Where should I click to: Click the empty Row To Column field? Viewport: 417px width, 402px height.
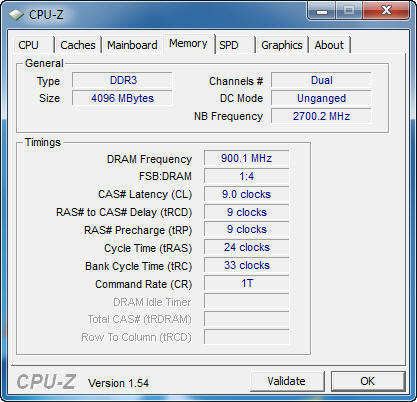pos(247,337)
